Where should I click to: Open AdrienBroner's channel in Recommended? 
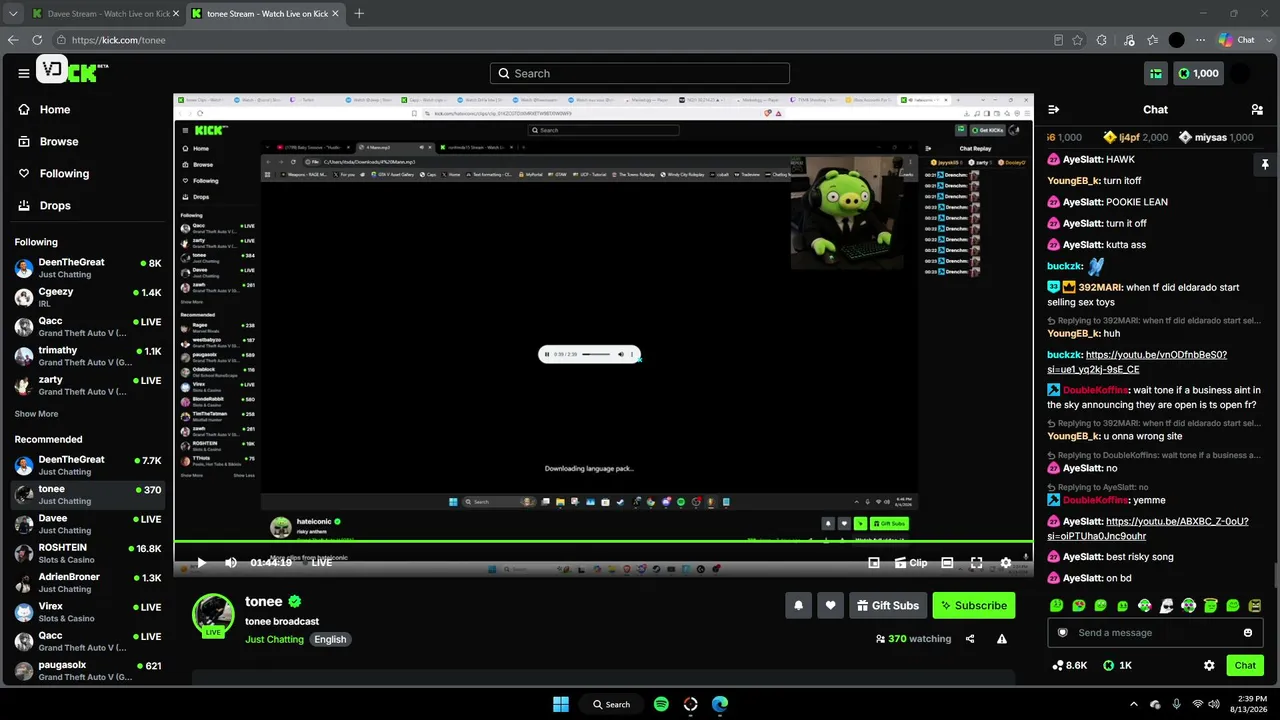pyautogui.click(x=88, y=583)
